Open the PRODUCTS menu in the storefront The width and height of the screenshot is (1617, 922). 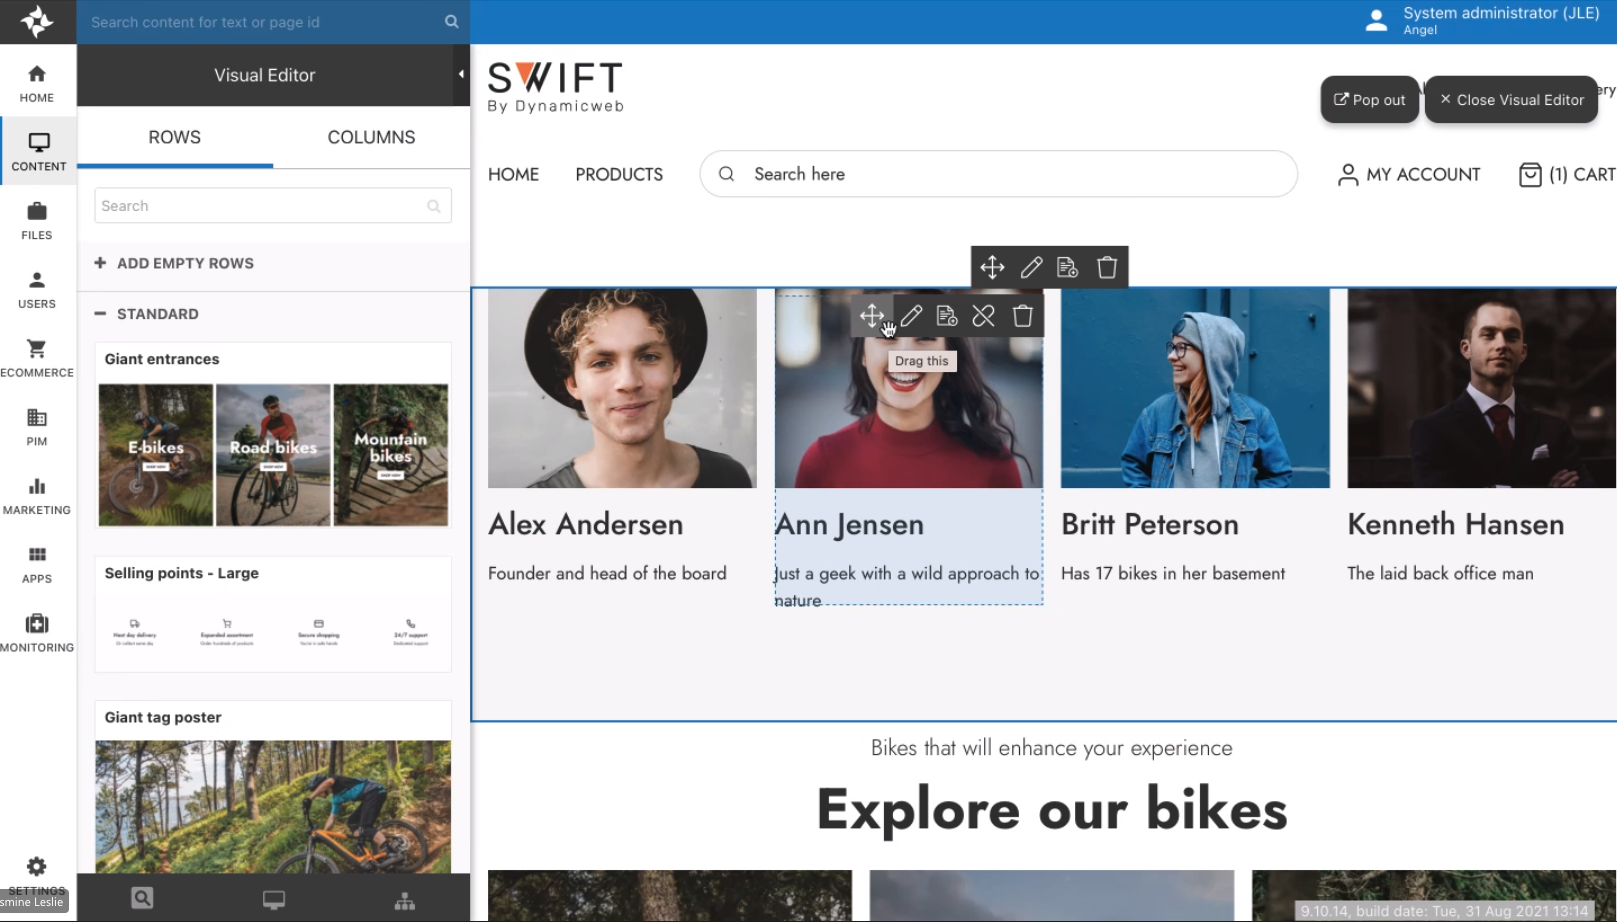(618, 174)
